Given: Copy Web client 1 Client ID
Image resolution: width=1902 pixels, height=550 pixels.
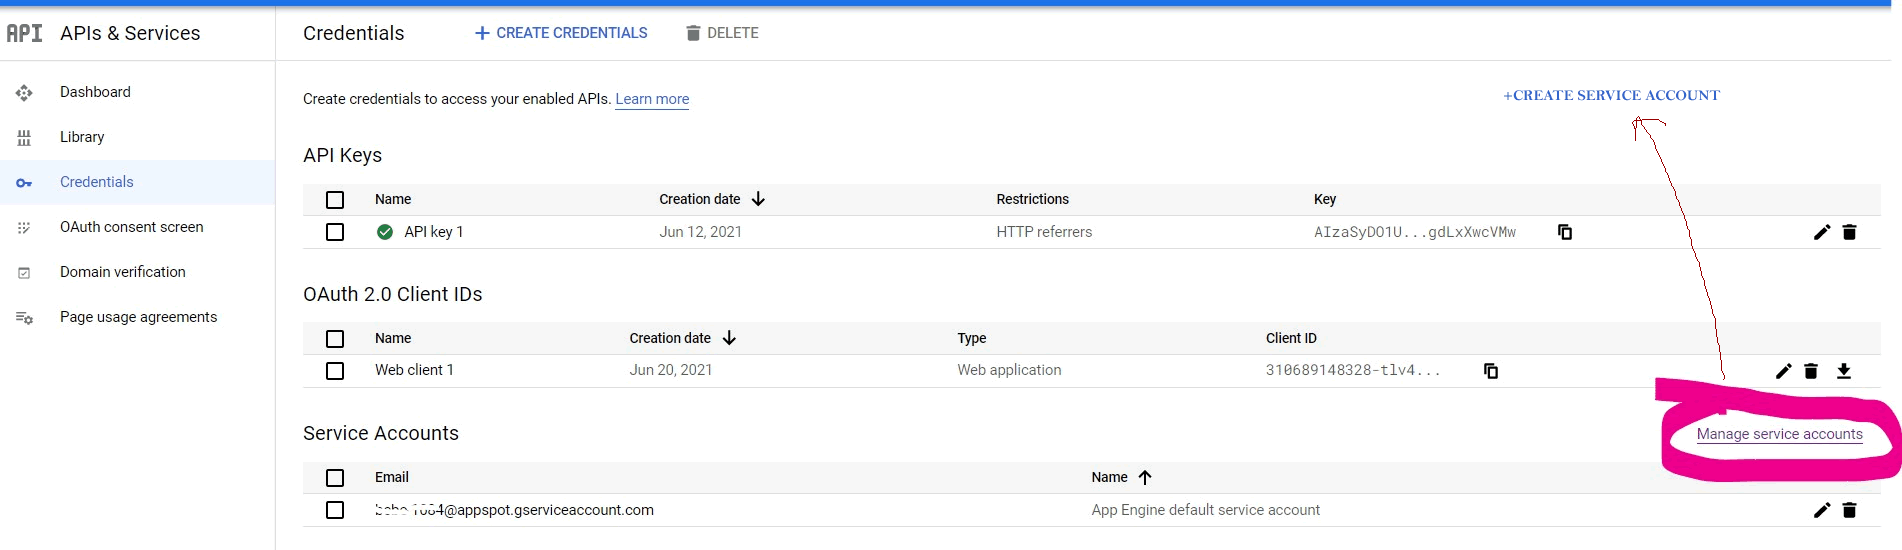Looking at the screenshot, I should tap(1490, 371).
